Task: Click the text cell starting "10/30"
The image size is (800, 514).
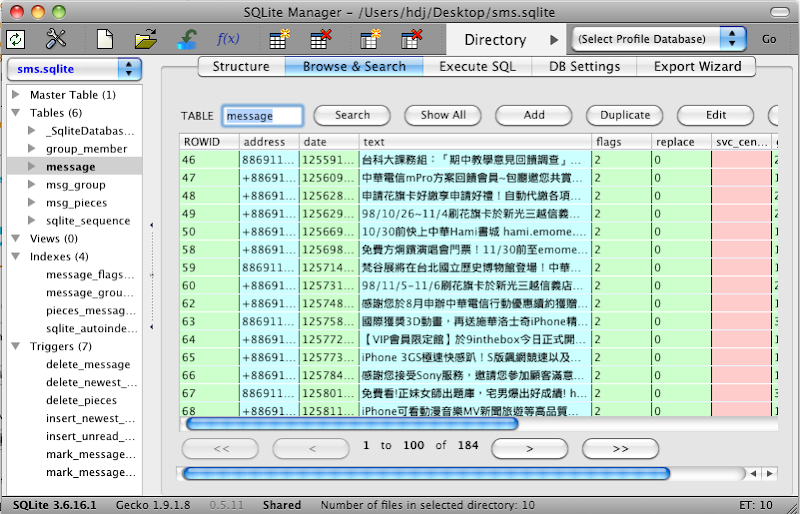Action: tap(475, 232)
